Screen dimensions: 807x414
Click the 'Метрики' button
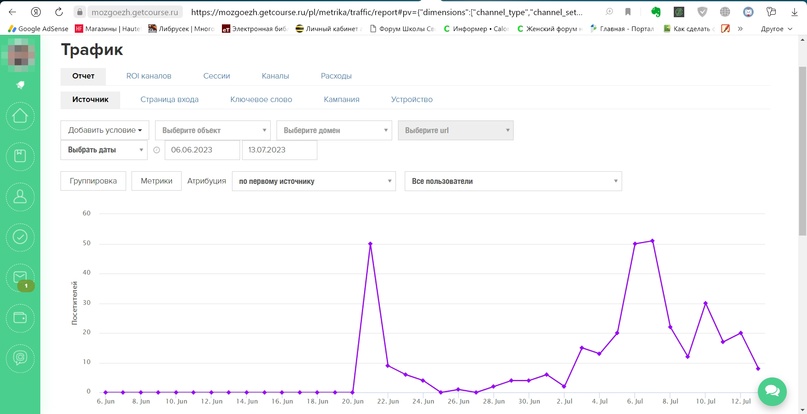(x=156, y=181)
